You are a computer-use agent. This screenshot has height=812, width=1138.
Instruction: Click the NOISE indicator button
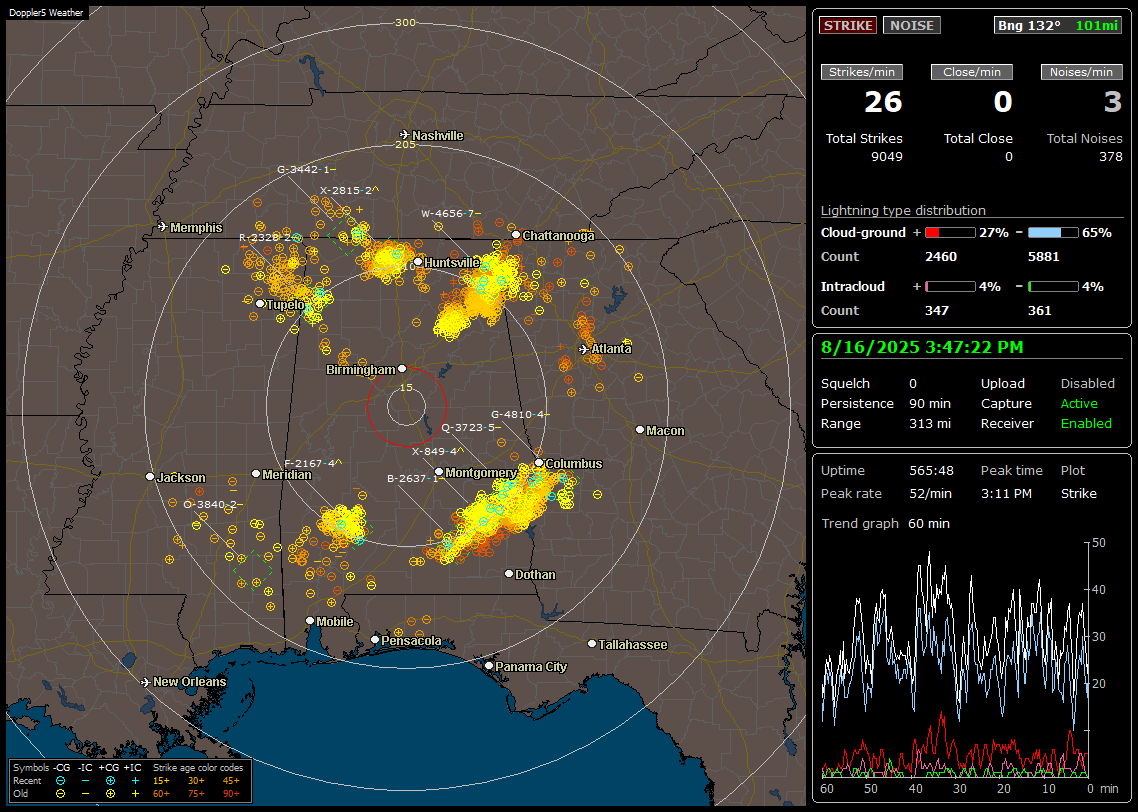pyautogui.click(x=912, y=25)
